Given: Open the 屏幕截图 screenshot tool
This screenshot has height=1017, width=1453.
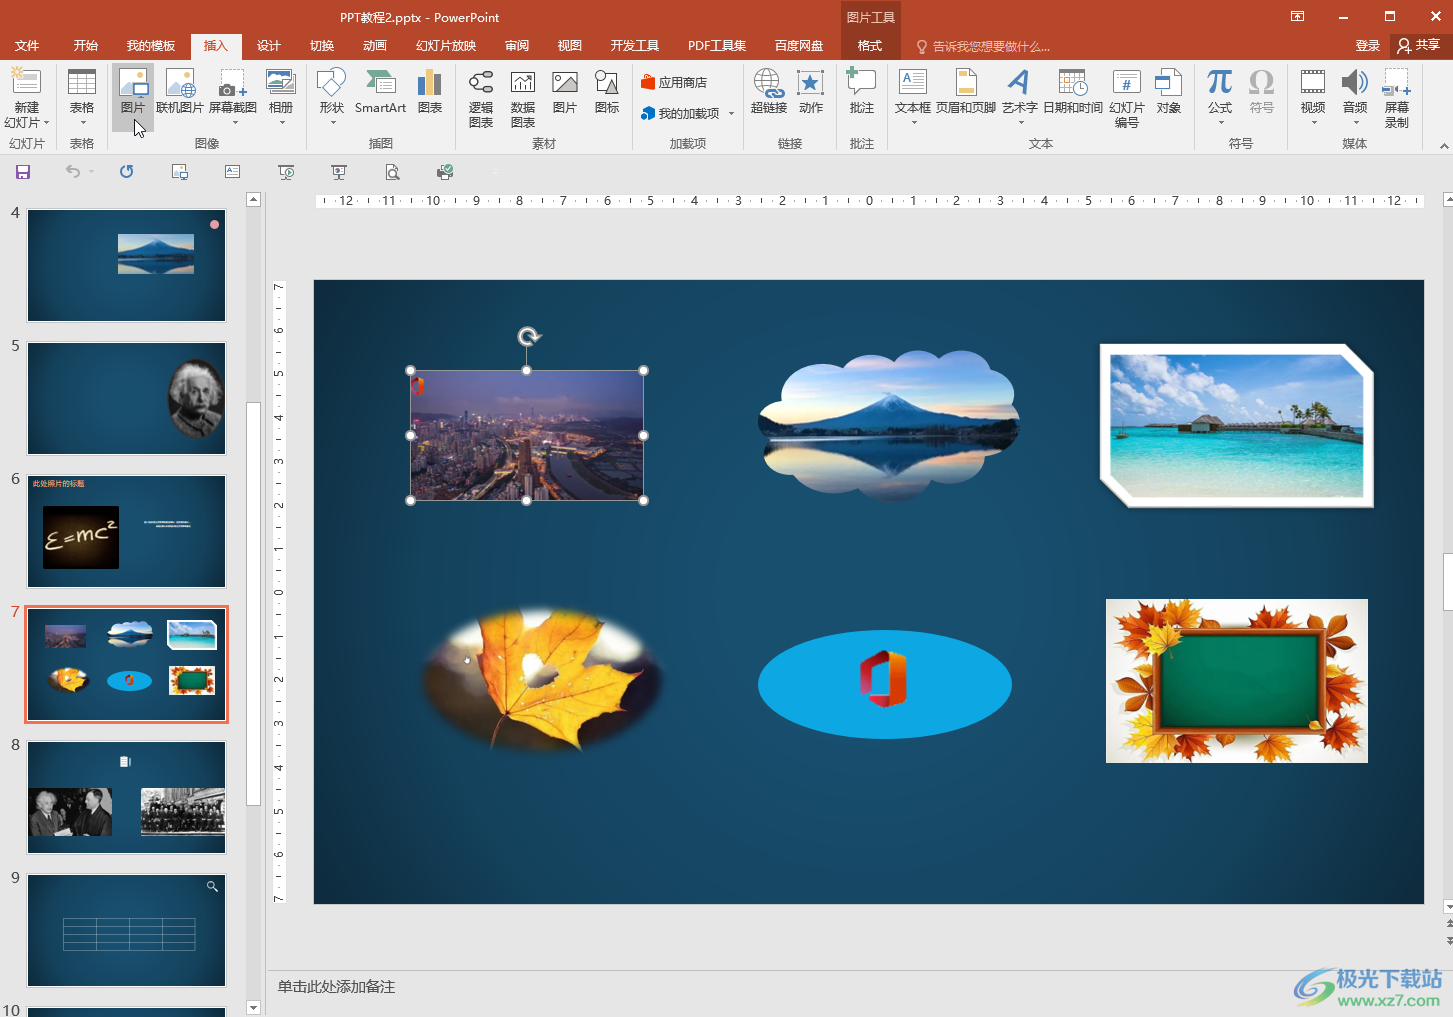Looking at the screenshot, I should point(233,97).
